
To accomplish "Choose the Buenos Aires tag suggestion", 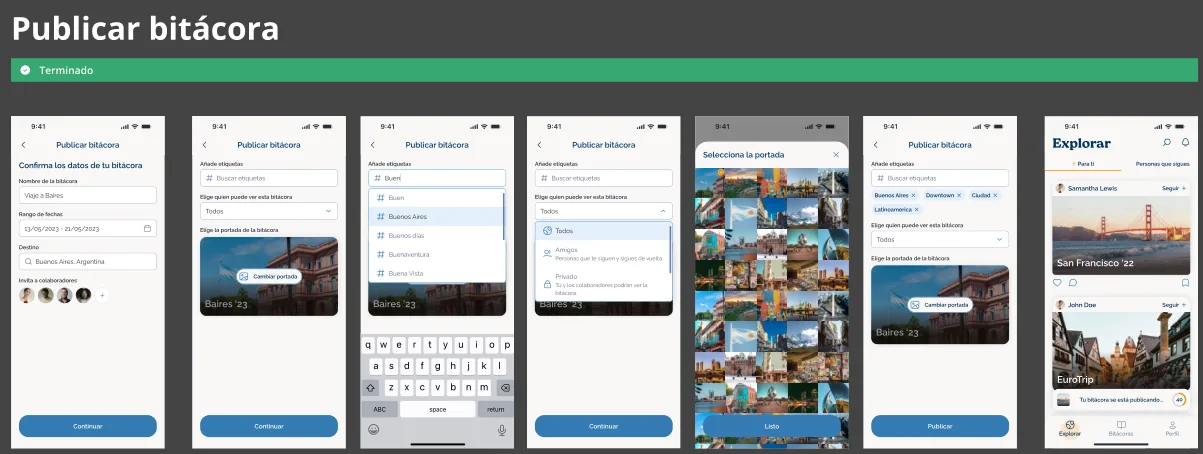I will click(x=435, y=216).
